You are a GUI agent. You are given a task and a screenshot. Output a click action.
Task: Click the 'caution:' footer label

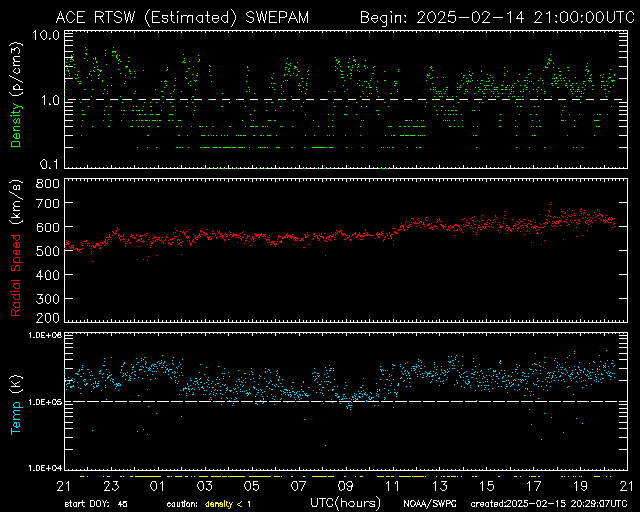[x=182, y=505]
